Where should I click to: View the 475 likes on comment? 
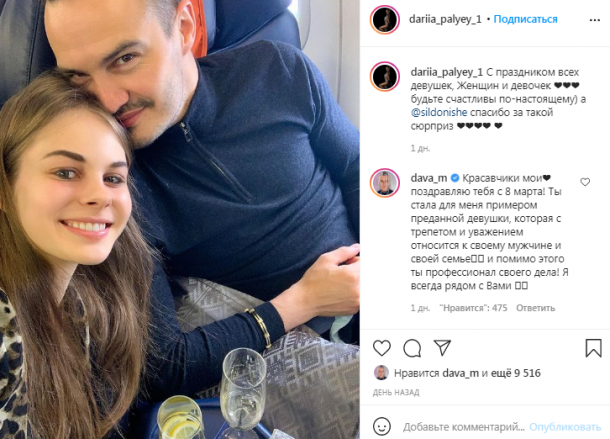click(473, 308)
